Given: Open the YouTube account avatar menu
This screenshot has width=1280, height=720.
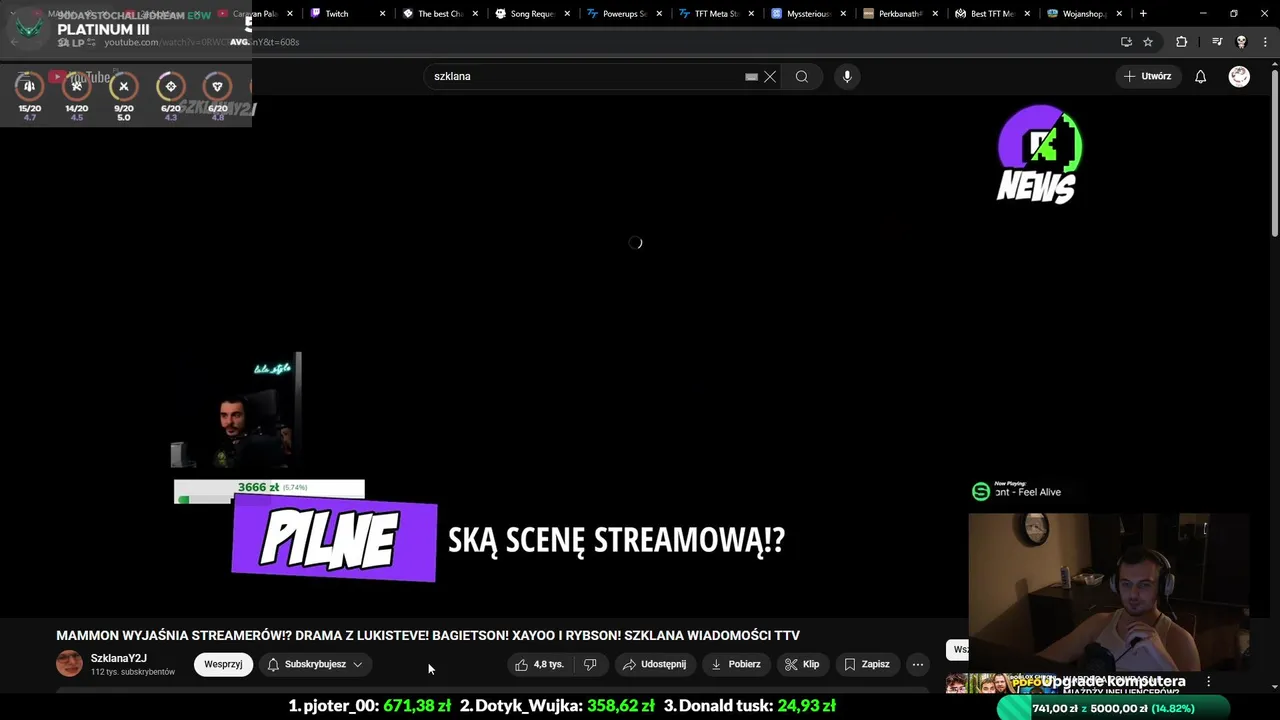Looking at the screenshot, I should [1239, 76].
